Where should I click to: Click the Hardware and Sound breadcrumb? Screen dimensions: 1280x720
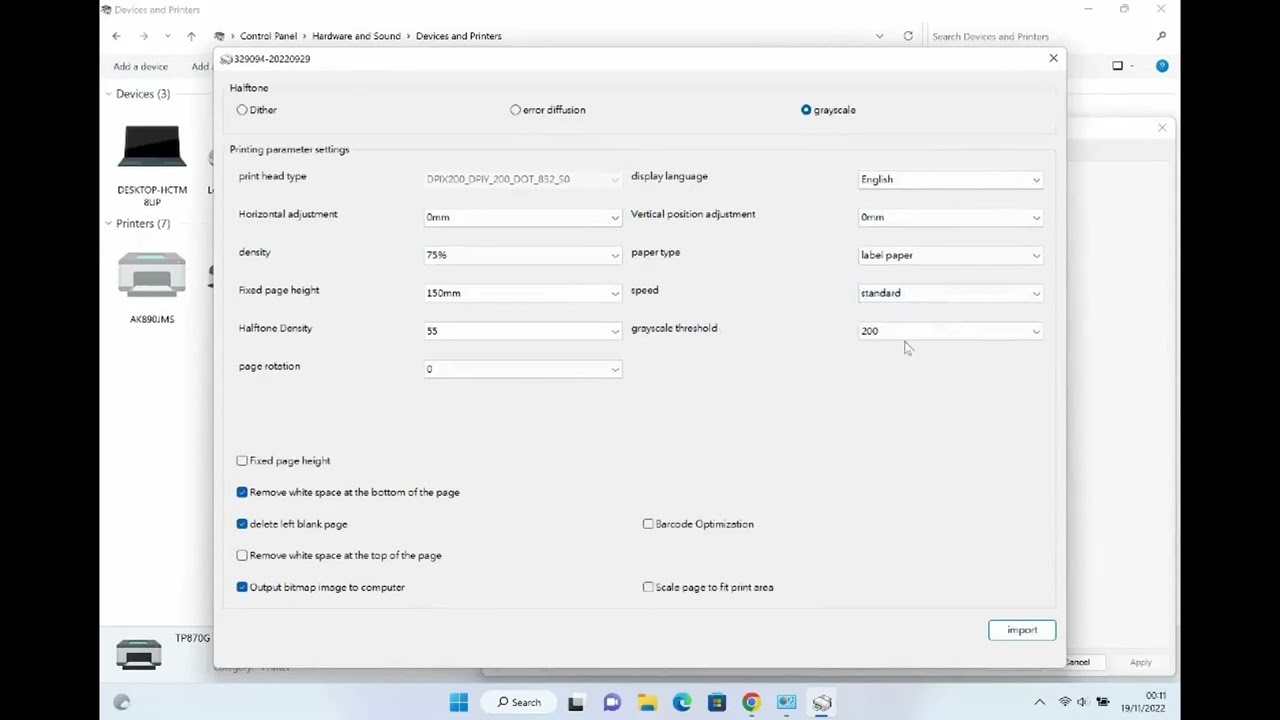click(x=356, y=36)
